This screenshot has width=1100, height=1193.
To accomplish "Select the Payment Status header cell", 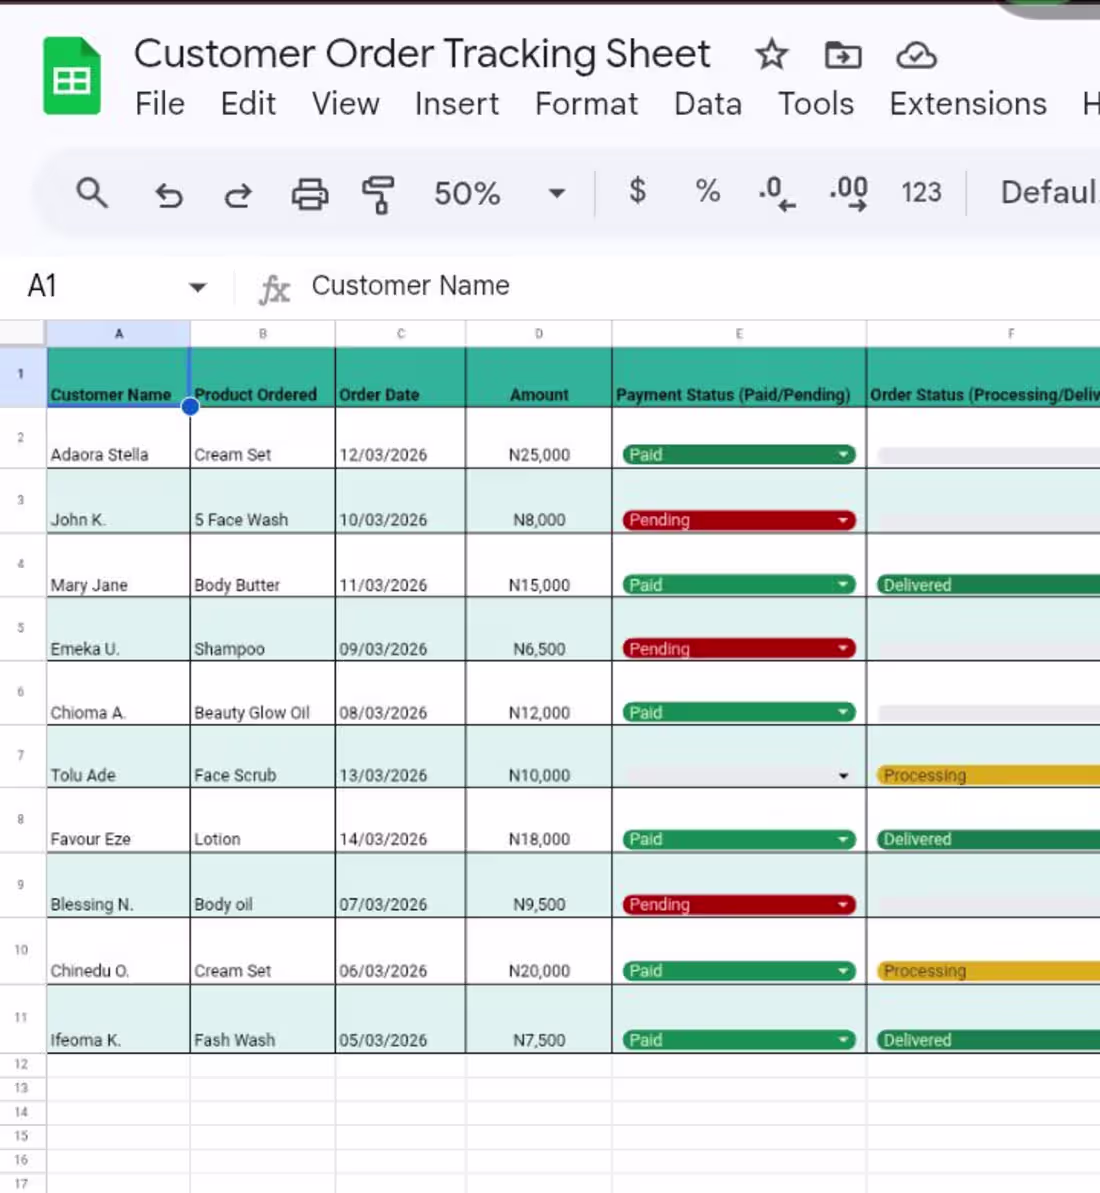I will point(739,377).
